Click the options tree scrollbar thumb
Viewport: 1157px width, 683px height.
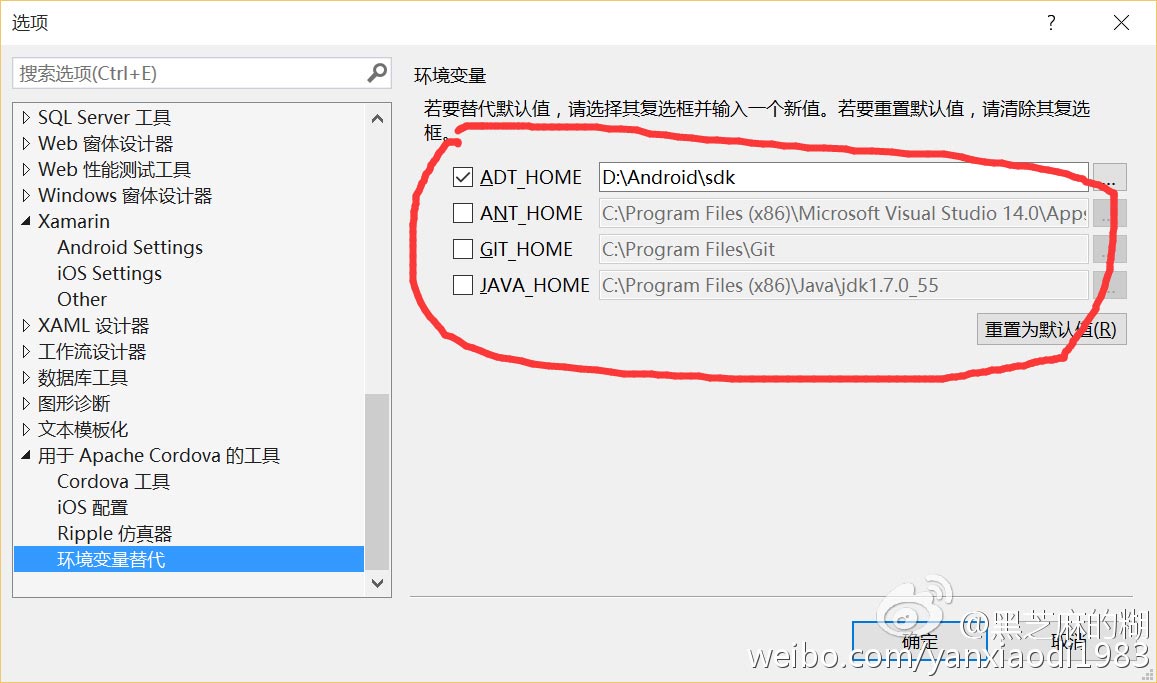(x=377, y=482)
